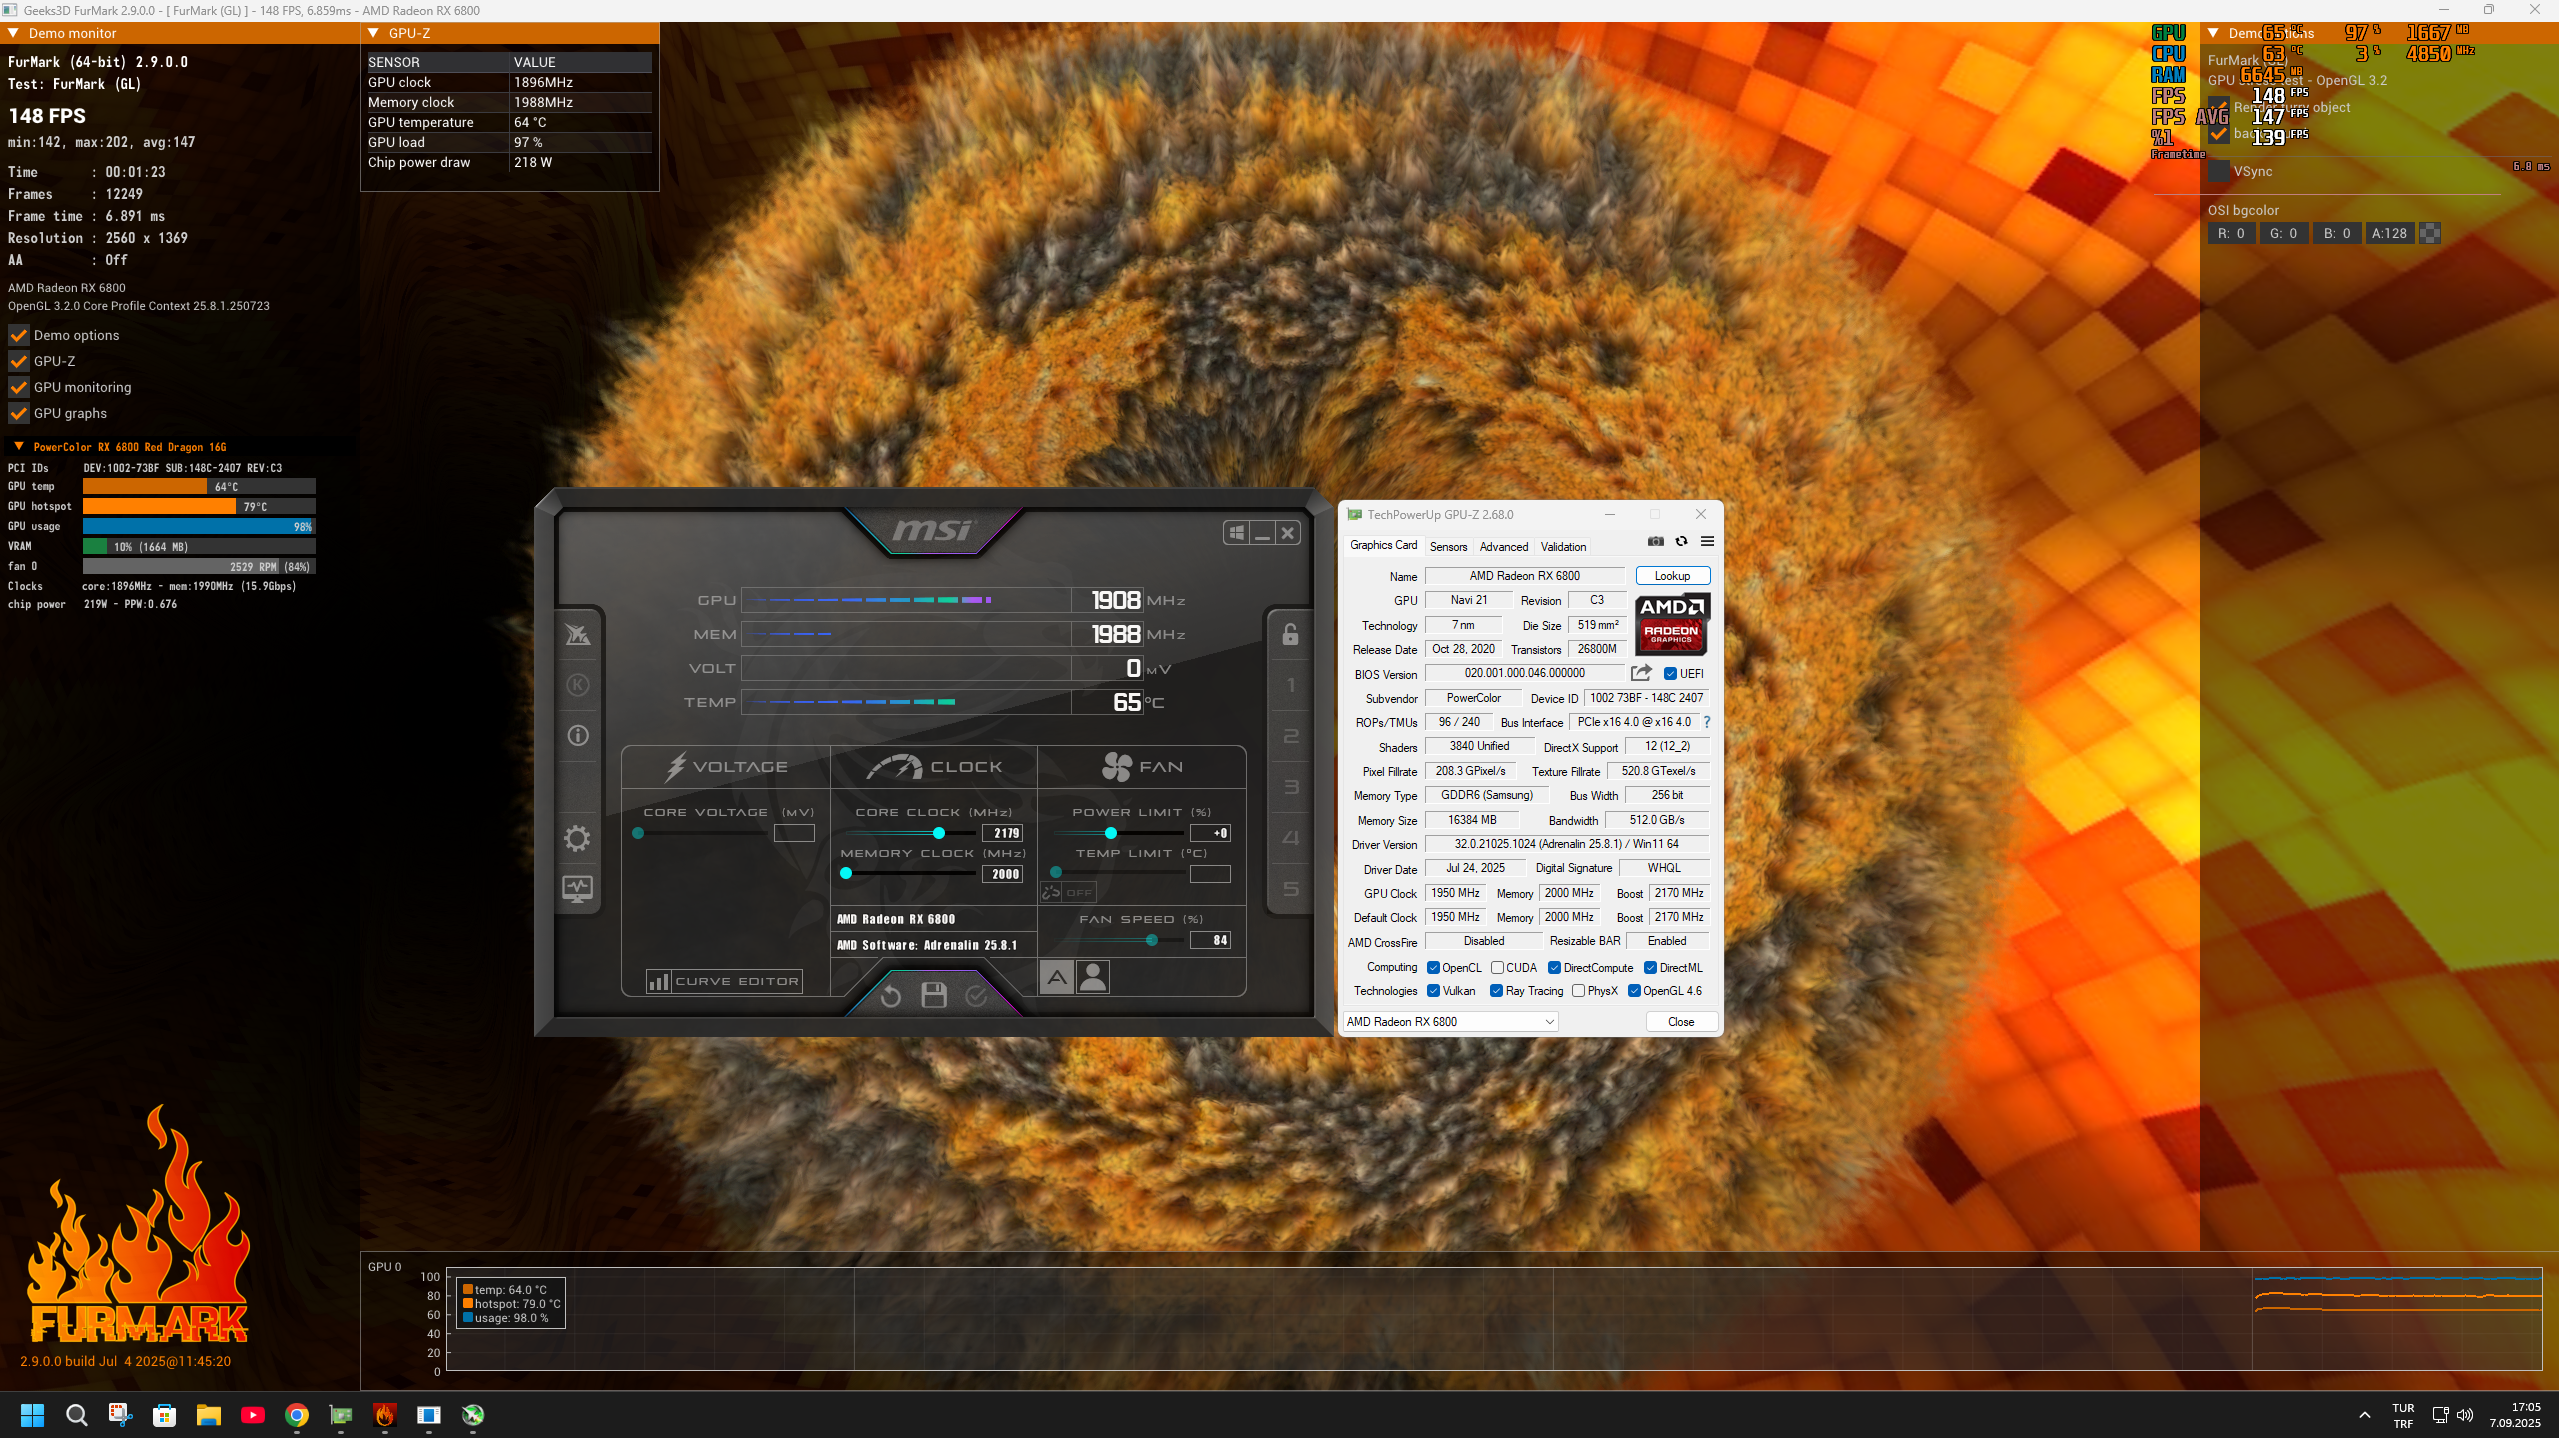The width and height of the screenshot is (2559, 1438).
Task: Switch to the Graphics Card tab
Action: [1383, 545]
